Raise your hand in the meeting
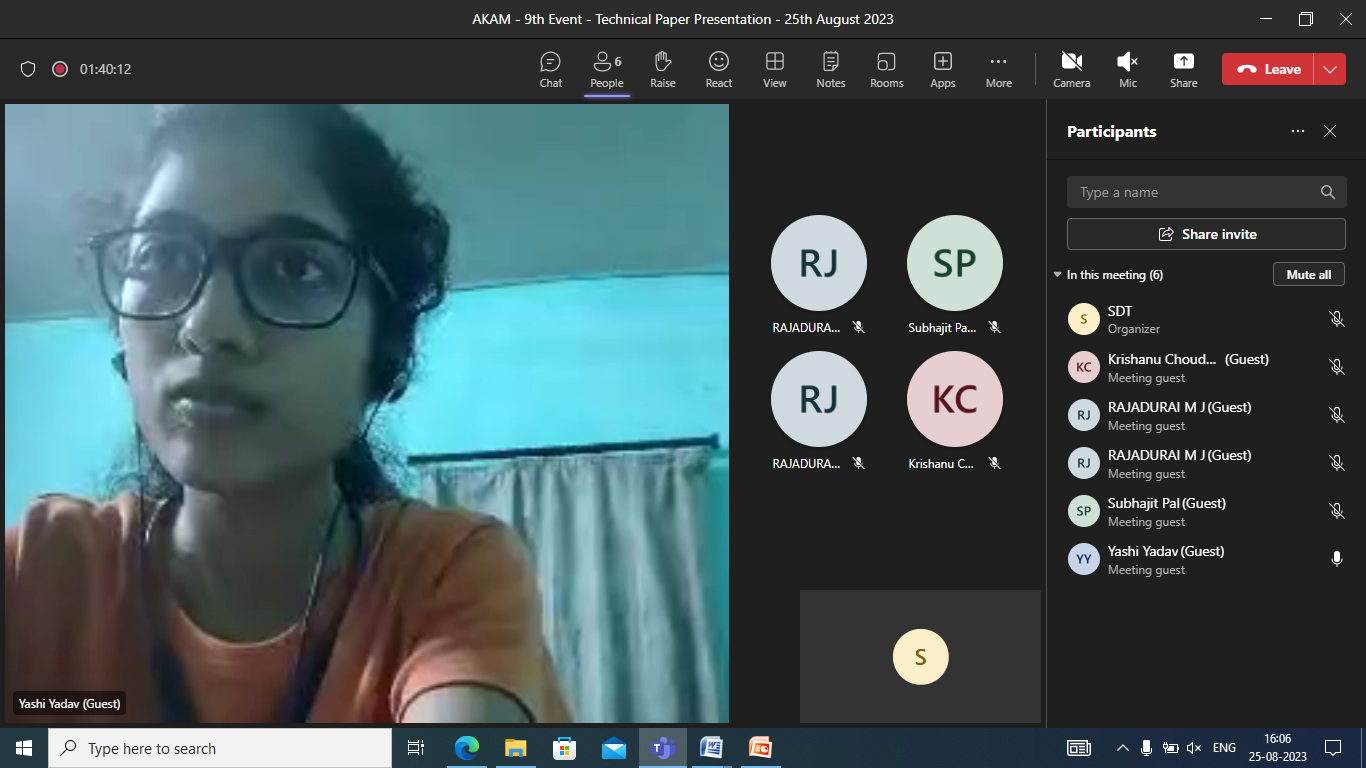Image resolution: width=1366 pixels, height=768 pixels. tap(662, 69)
